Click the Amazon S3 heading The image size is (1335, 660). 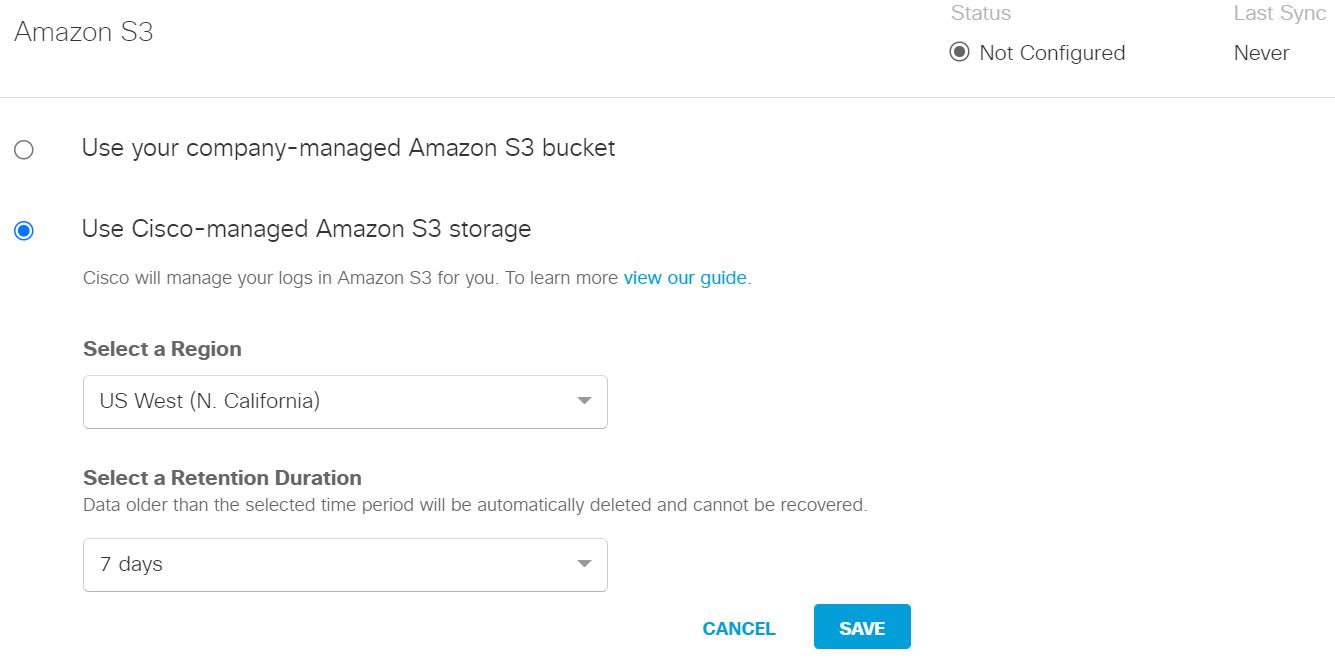pos(84,32)
